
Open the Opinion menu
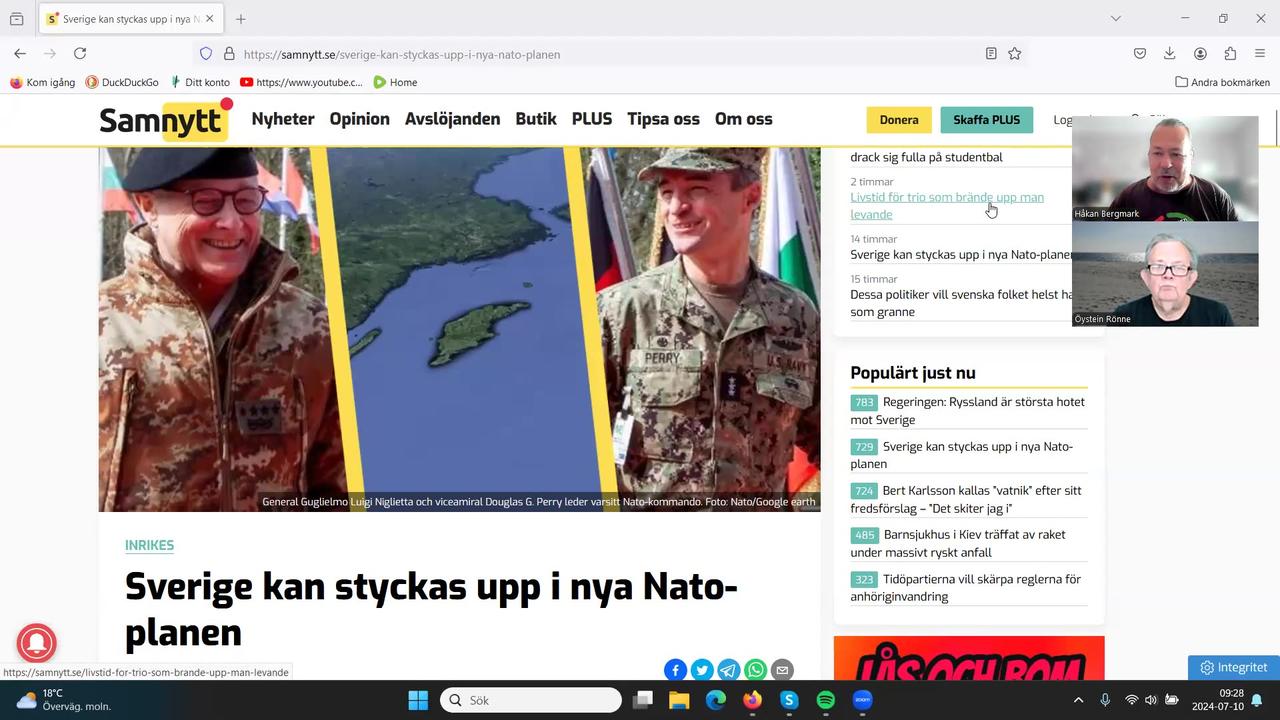click(x=360, y=119)
